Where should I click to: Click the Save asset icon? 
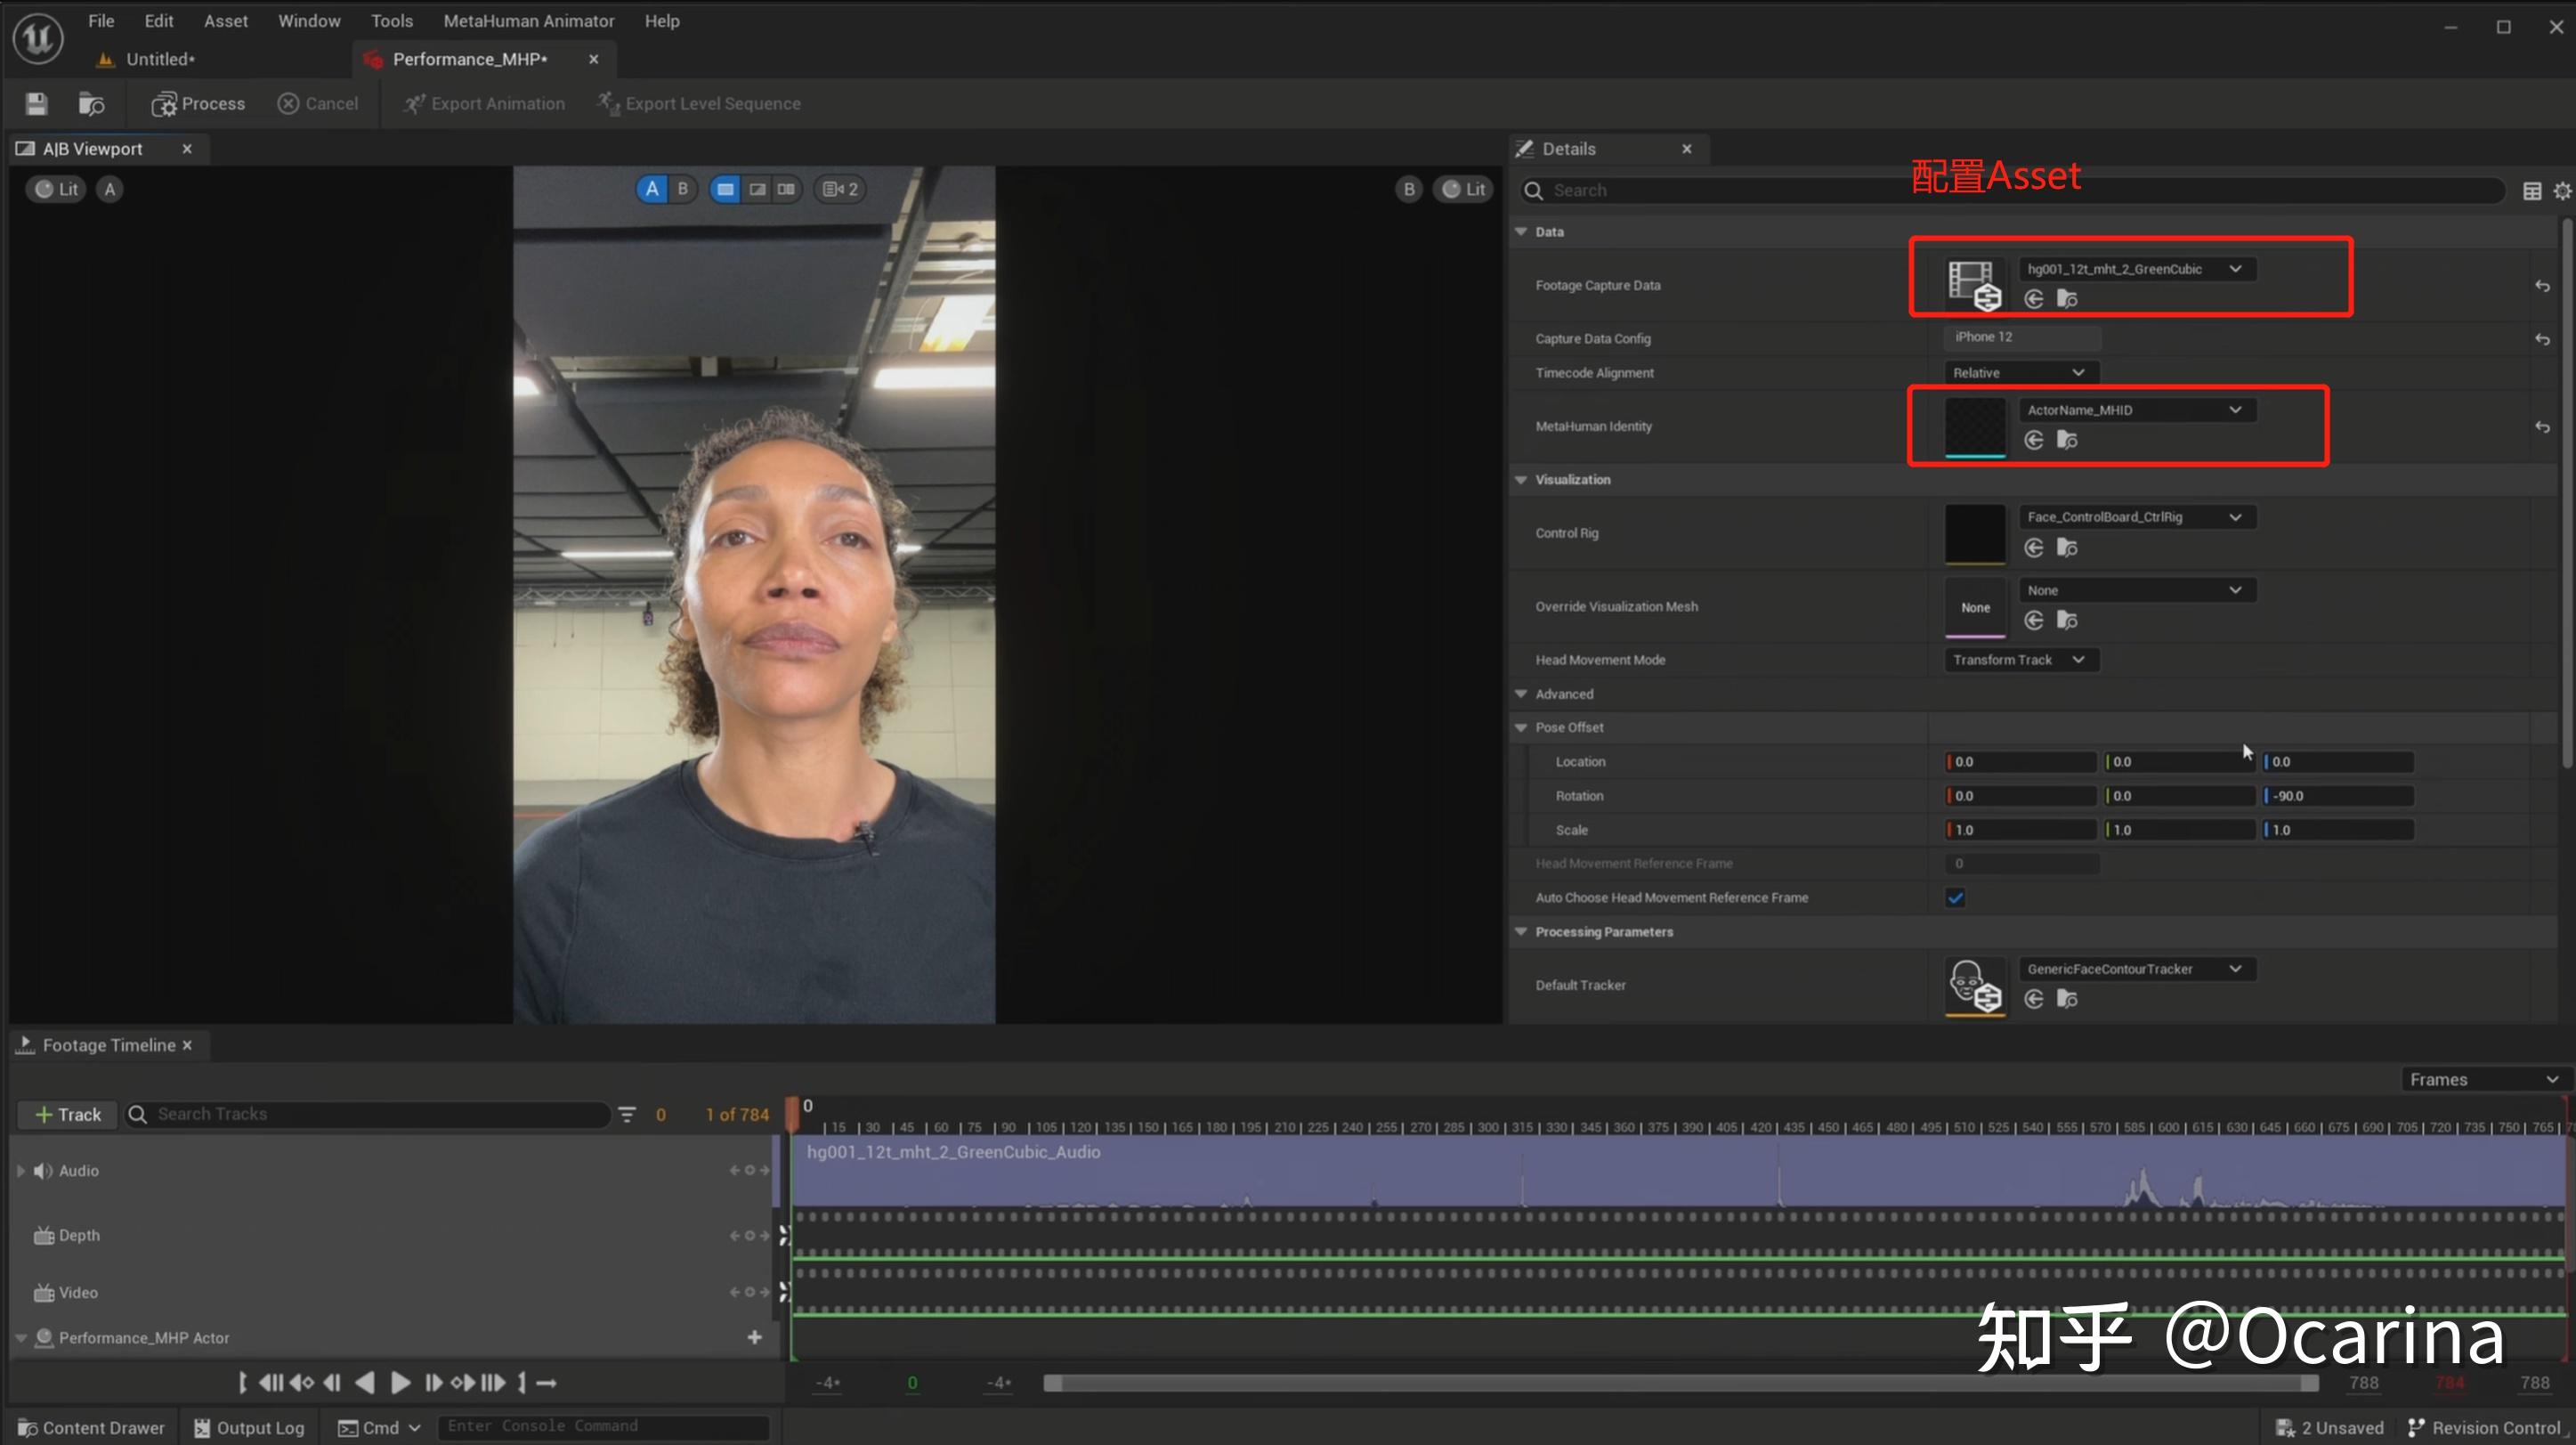[37, 103]
